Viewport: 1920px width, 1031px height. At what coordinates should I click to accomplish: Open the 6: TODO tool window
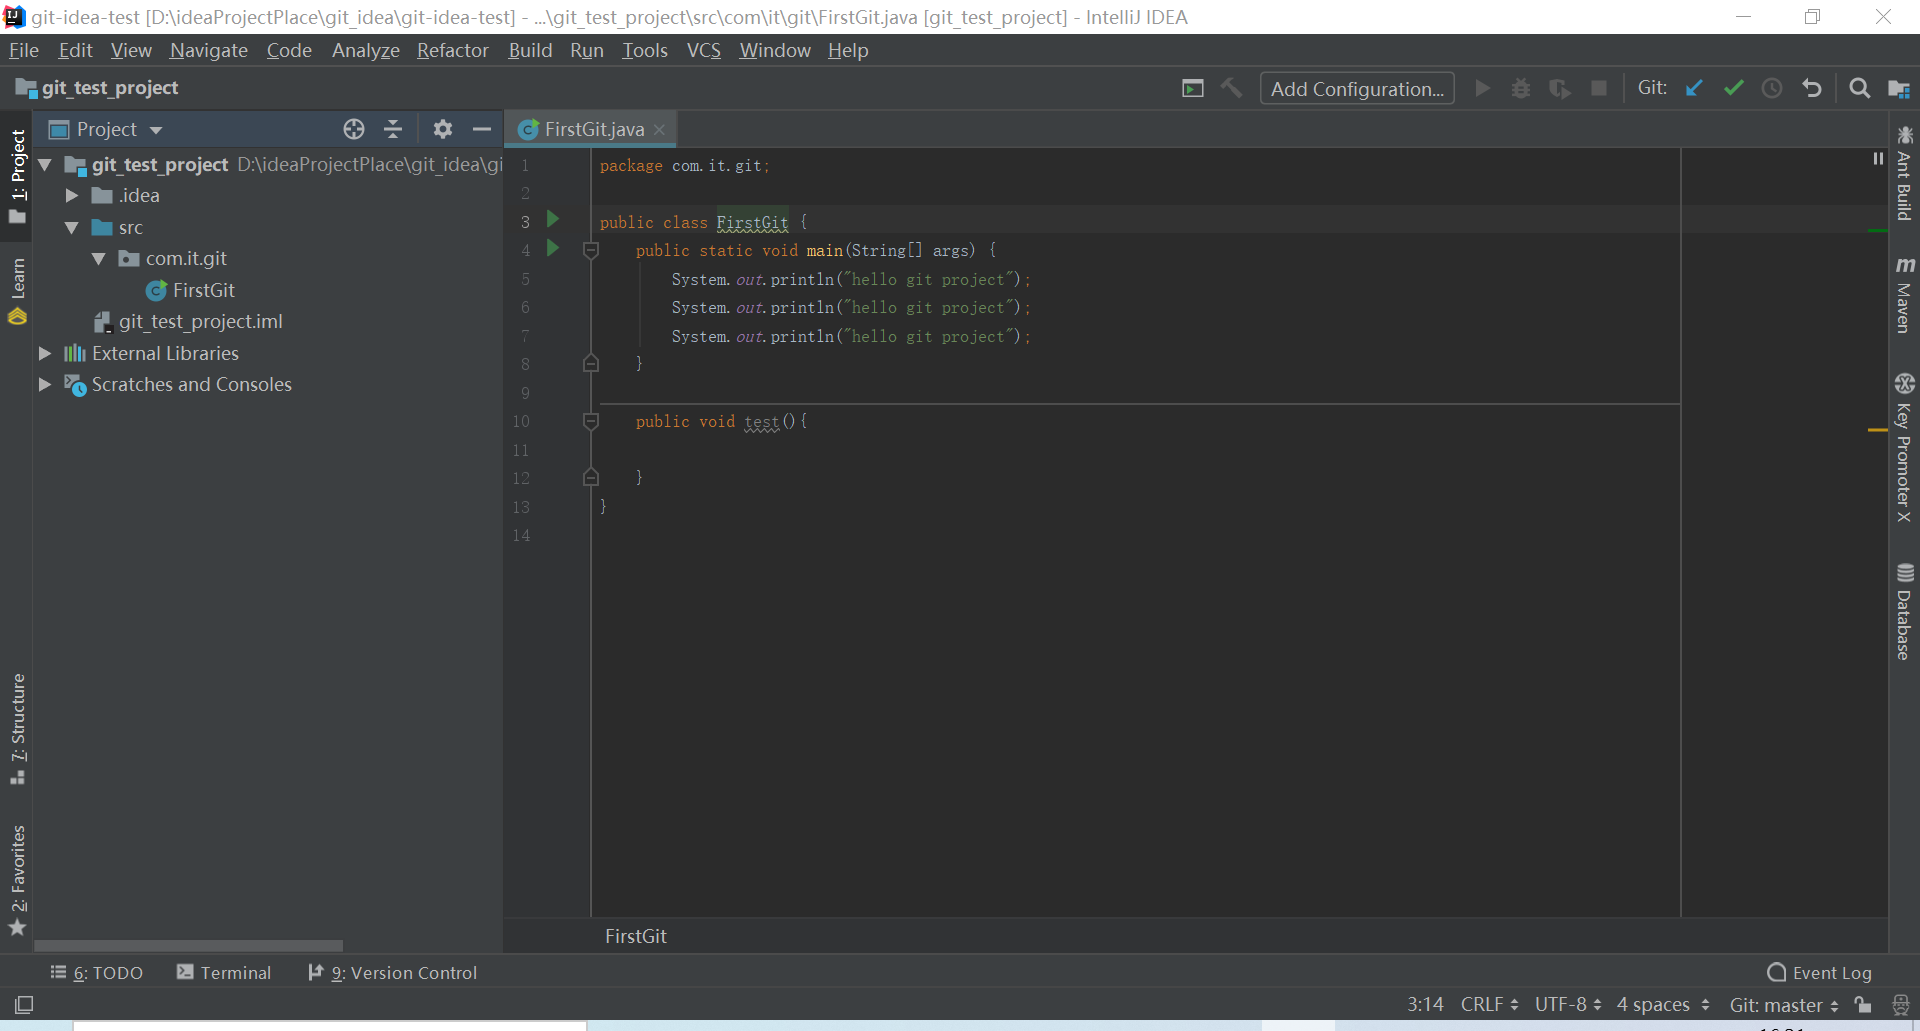coord(97,972)
